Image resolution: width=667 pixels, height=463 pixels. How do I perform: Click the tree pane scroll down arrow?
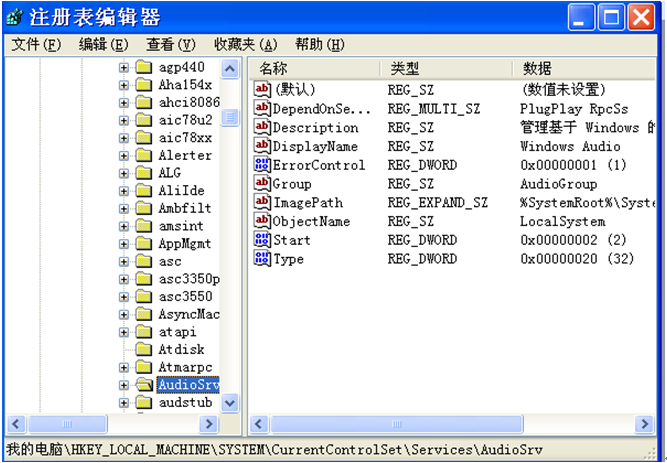tap(230, 402)
